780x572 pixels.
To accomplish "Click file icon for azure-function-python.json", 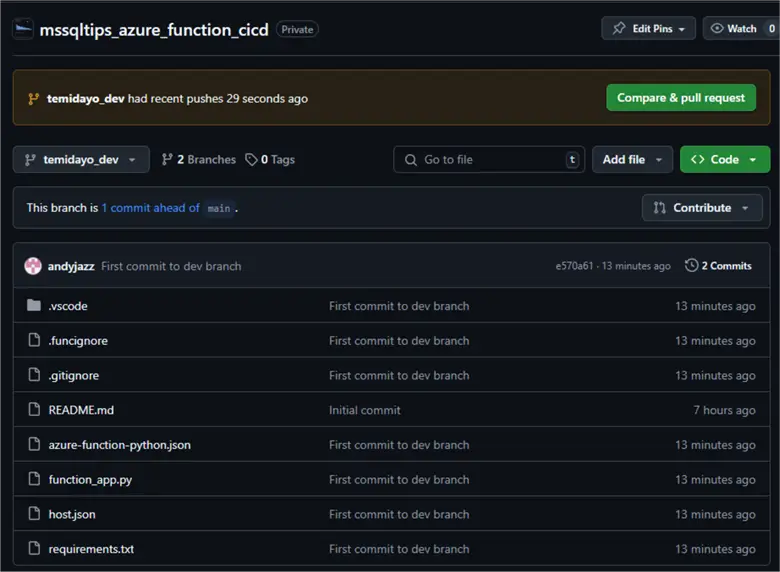I will pos(34,444).
